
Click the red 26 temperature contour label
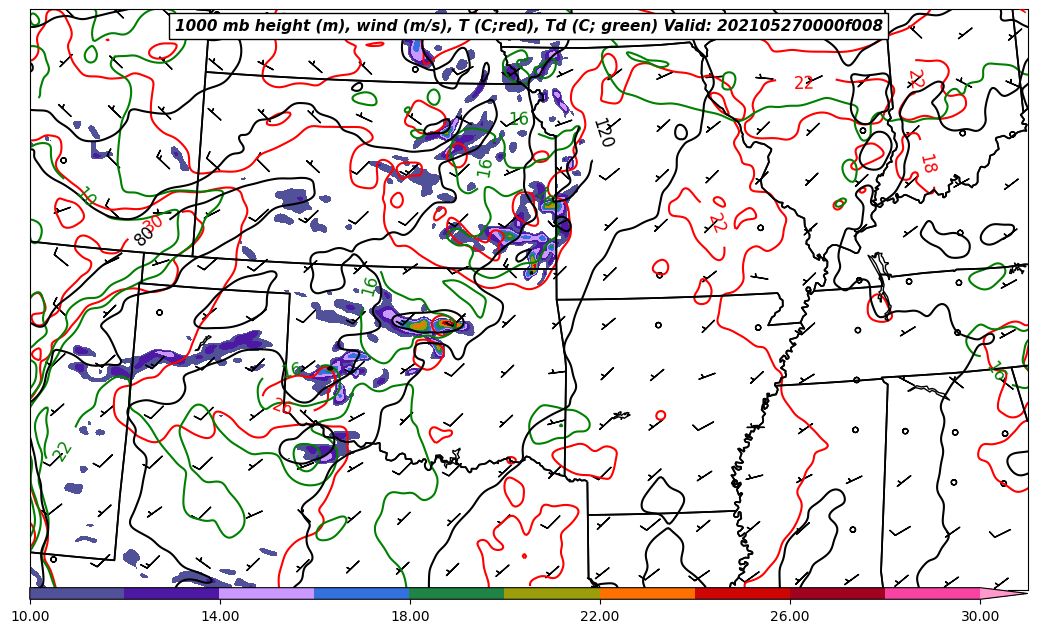coord(283,407)
